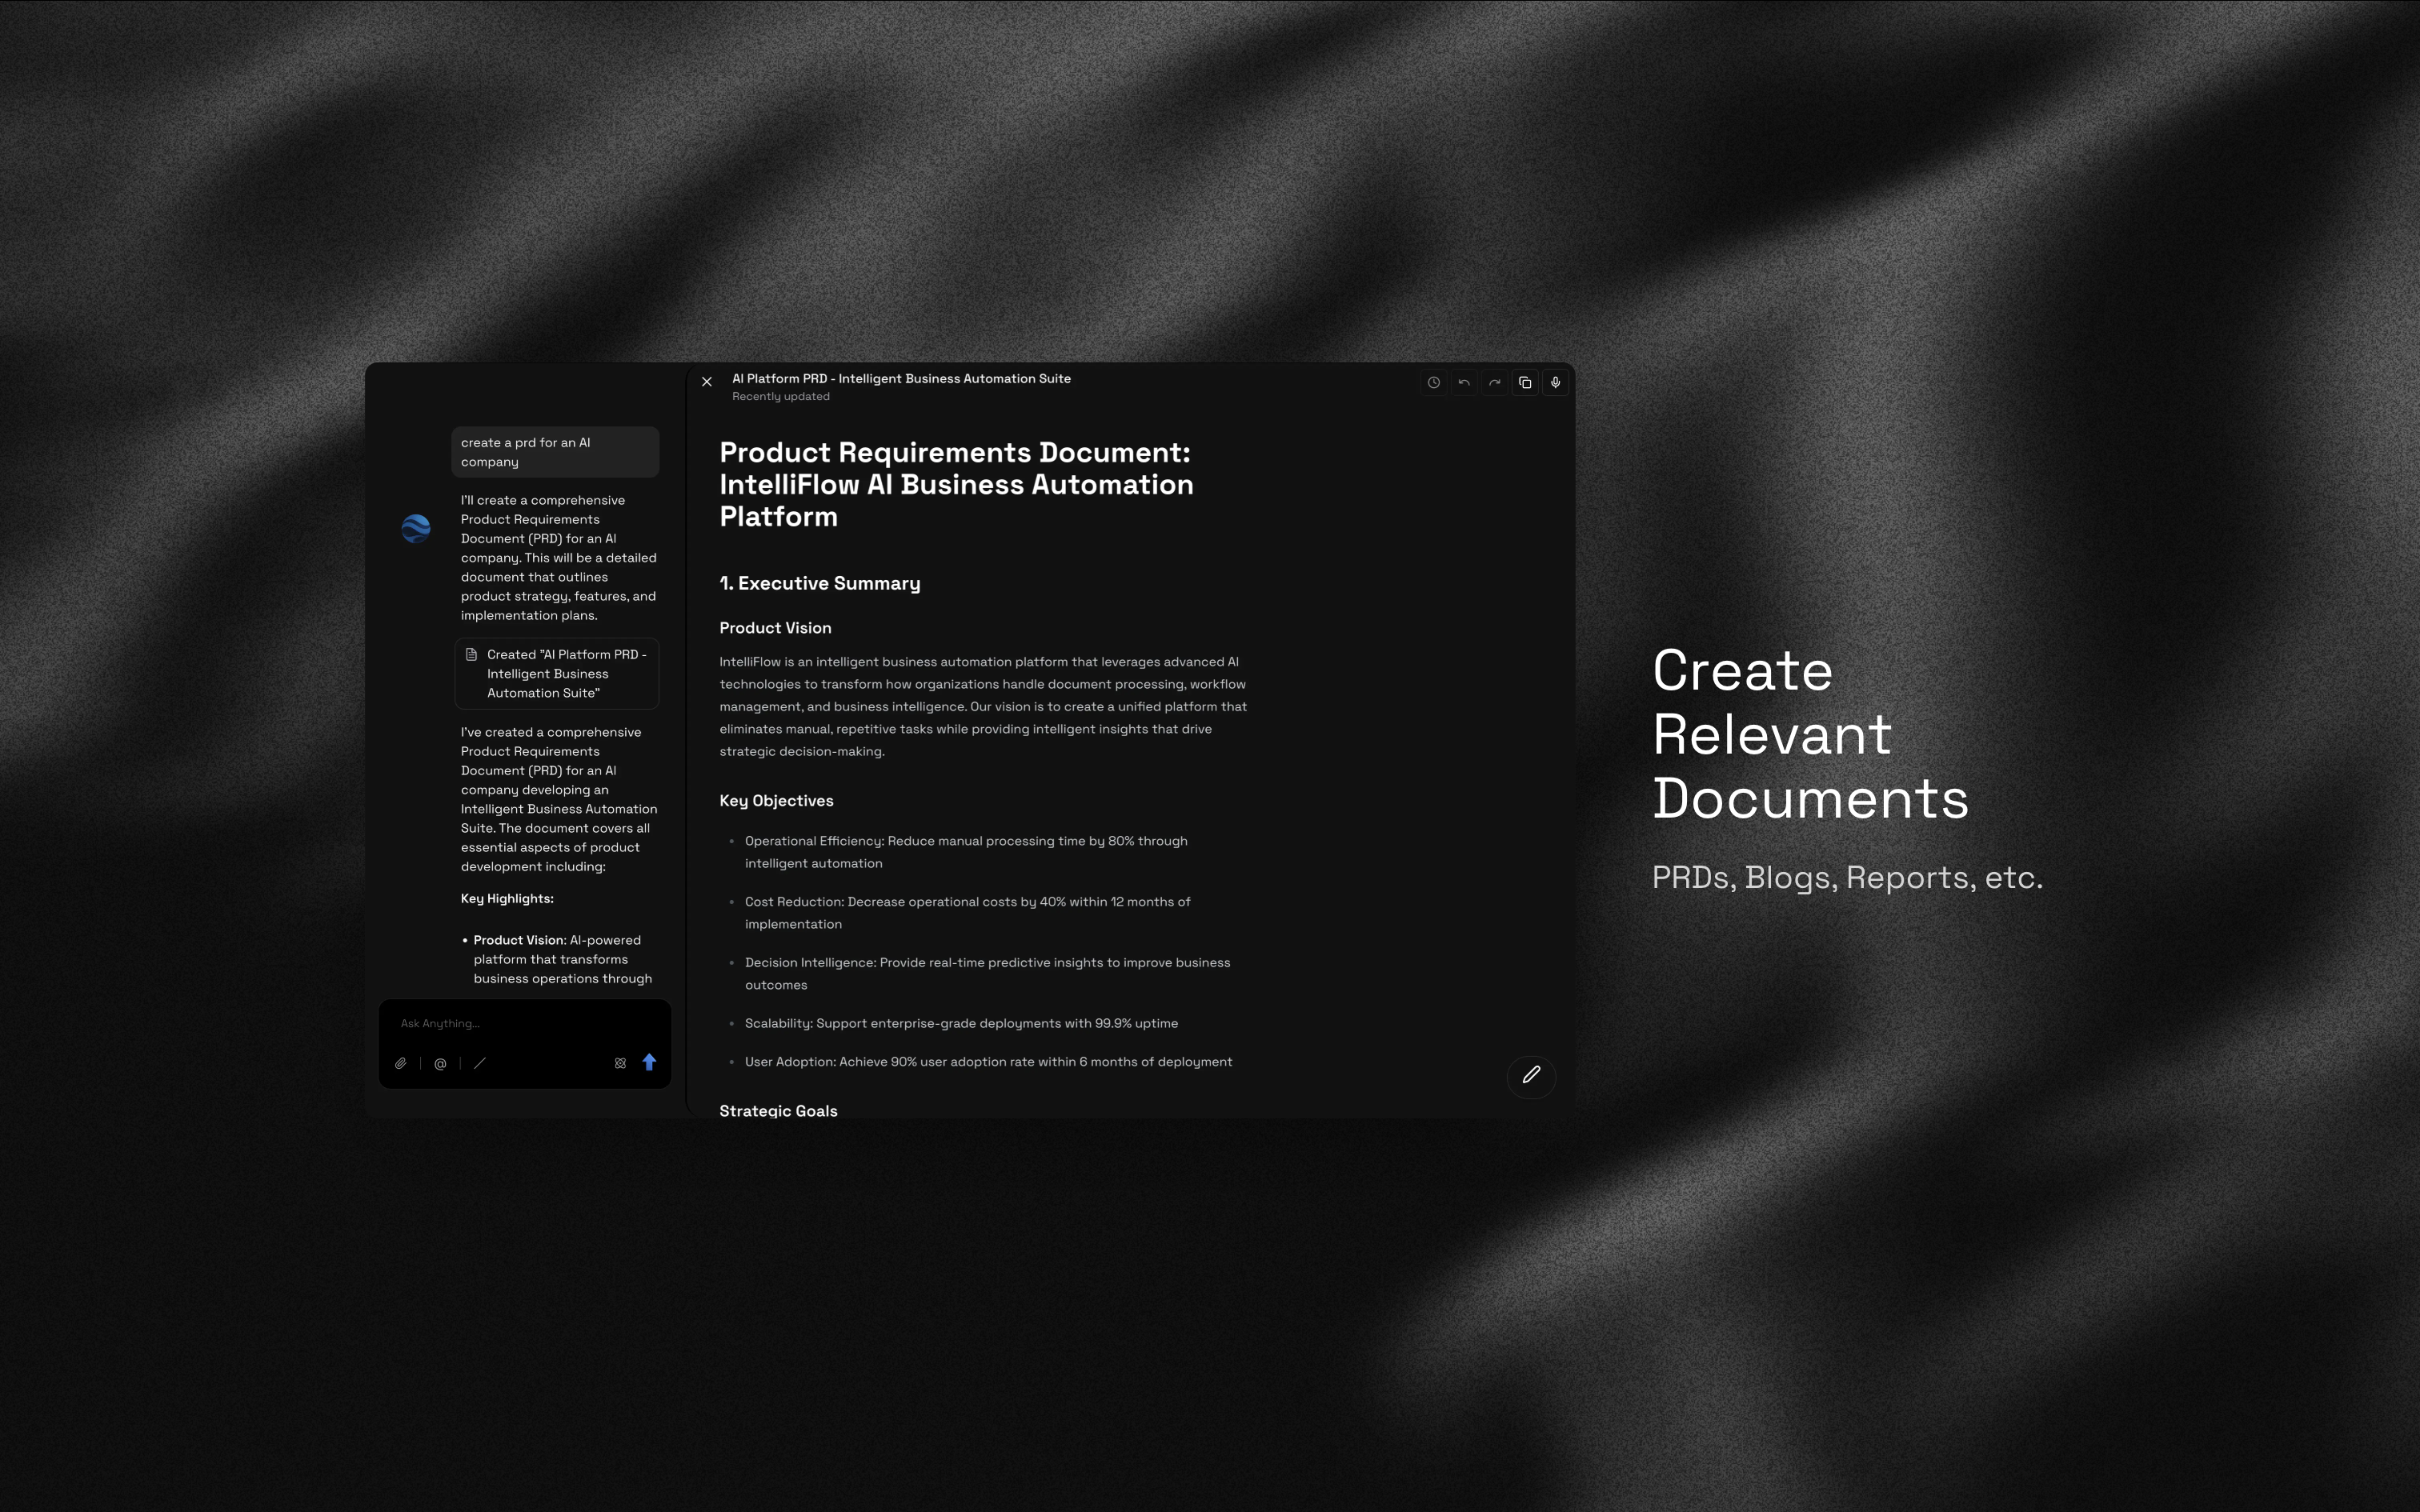Image resolution: width=2420 pixels, height=1512 pixels.
Task: Click the @ mention icon
Action: (x=440, y=1063)
